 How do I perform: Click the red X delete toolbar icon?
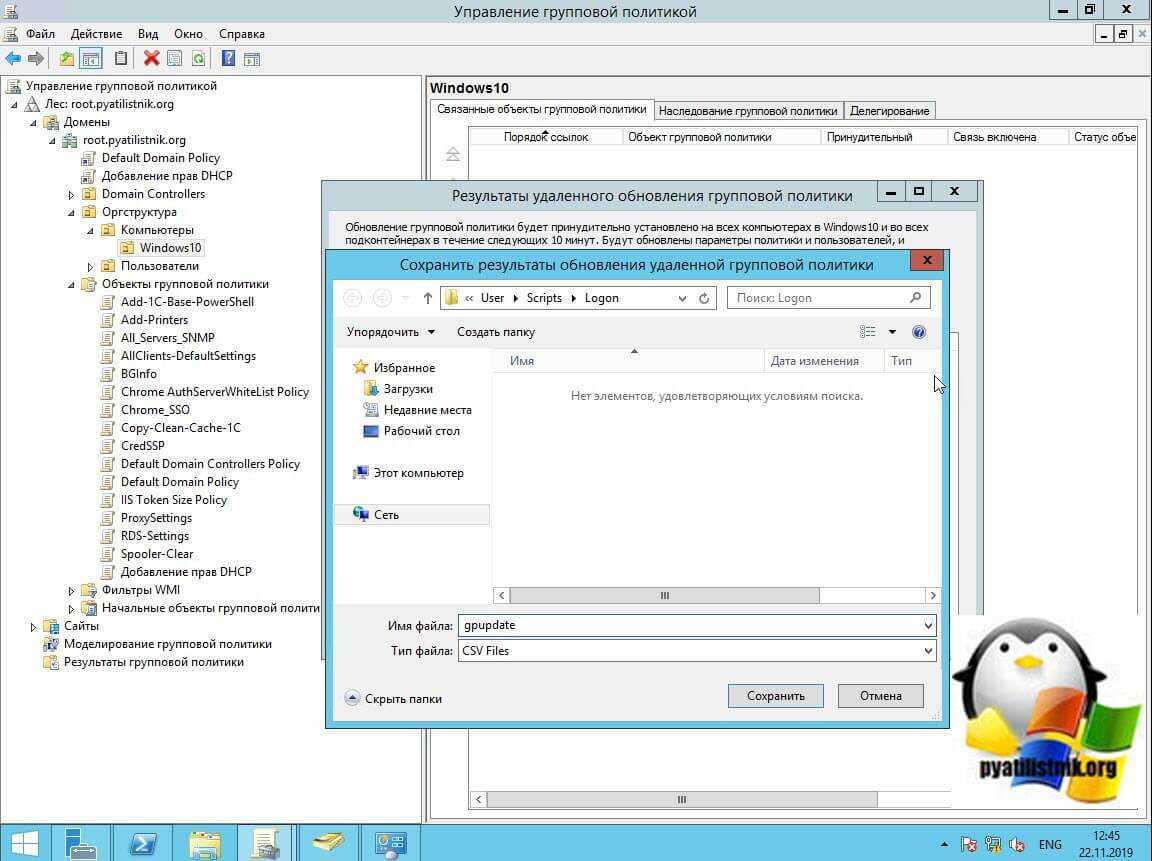pos(151,59)
